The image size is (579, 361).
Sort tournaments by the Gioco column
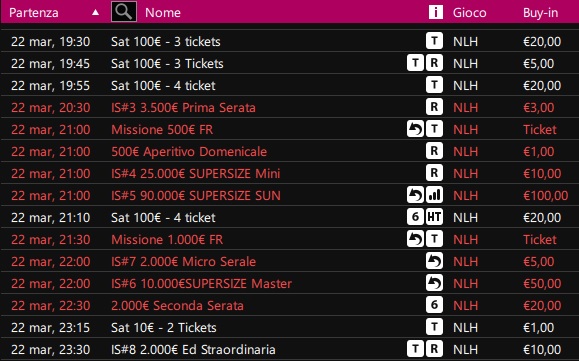pos(469,13)
